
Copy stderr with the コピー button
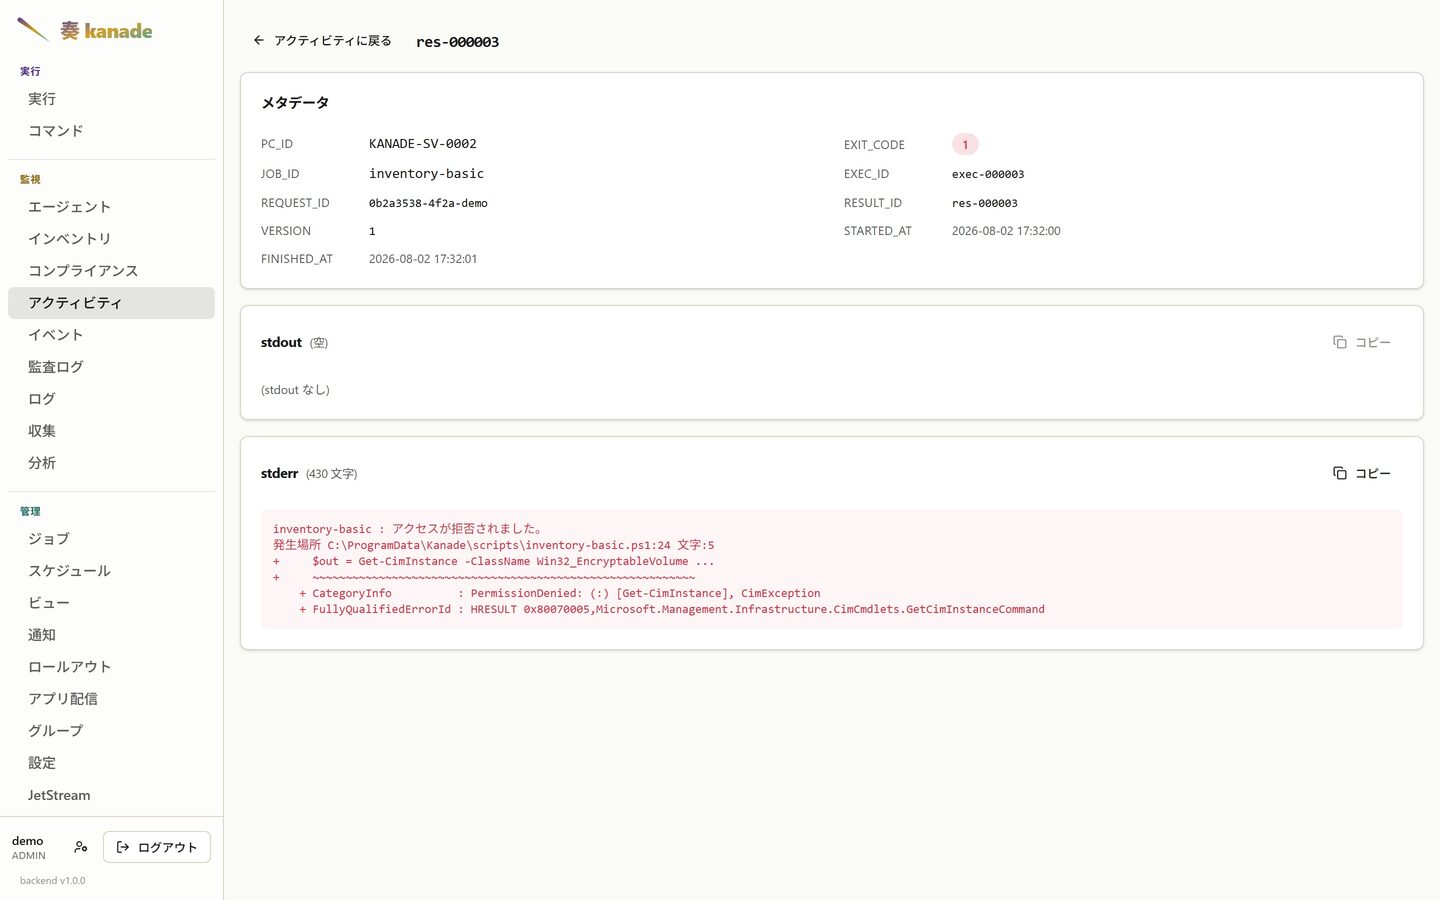click(x=1362, y=473)
